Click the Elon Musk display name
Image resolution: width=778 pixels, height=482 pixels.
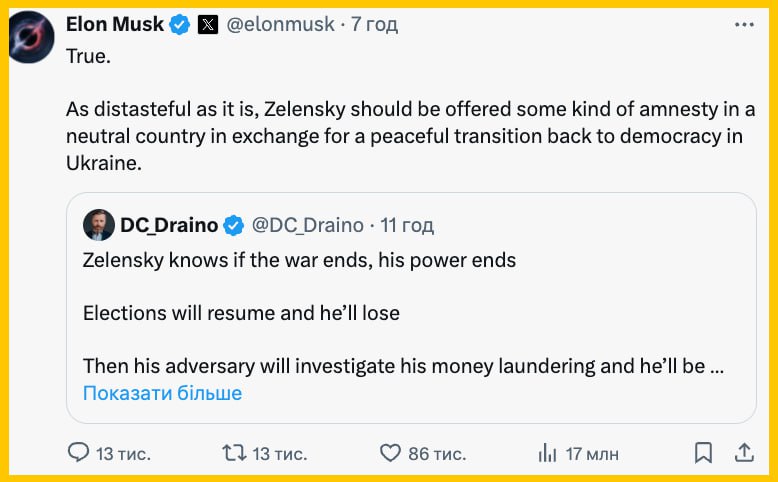click(114, 25)
